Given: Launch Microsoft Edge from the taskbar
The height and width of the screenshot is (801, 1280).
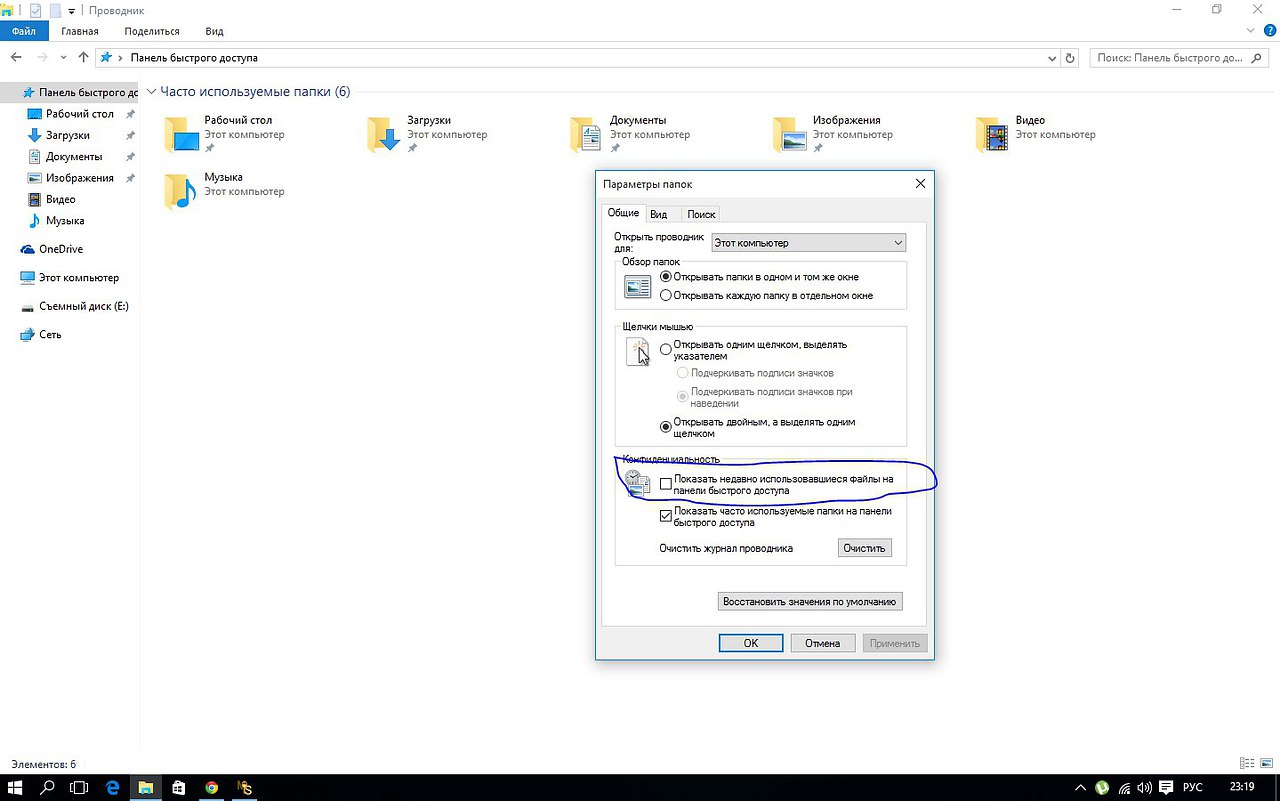Looking at the screenshot, I should point(112,787).
